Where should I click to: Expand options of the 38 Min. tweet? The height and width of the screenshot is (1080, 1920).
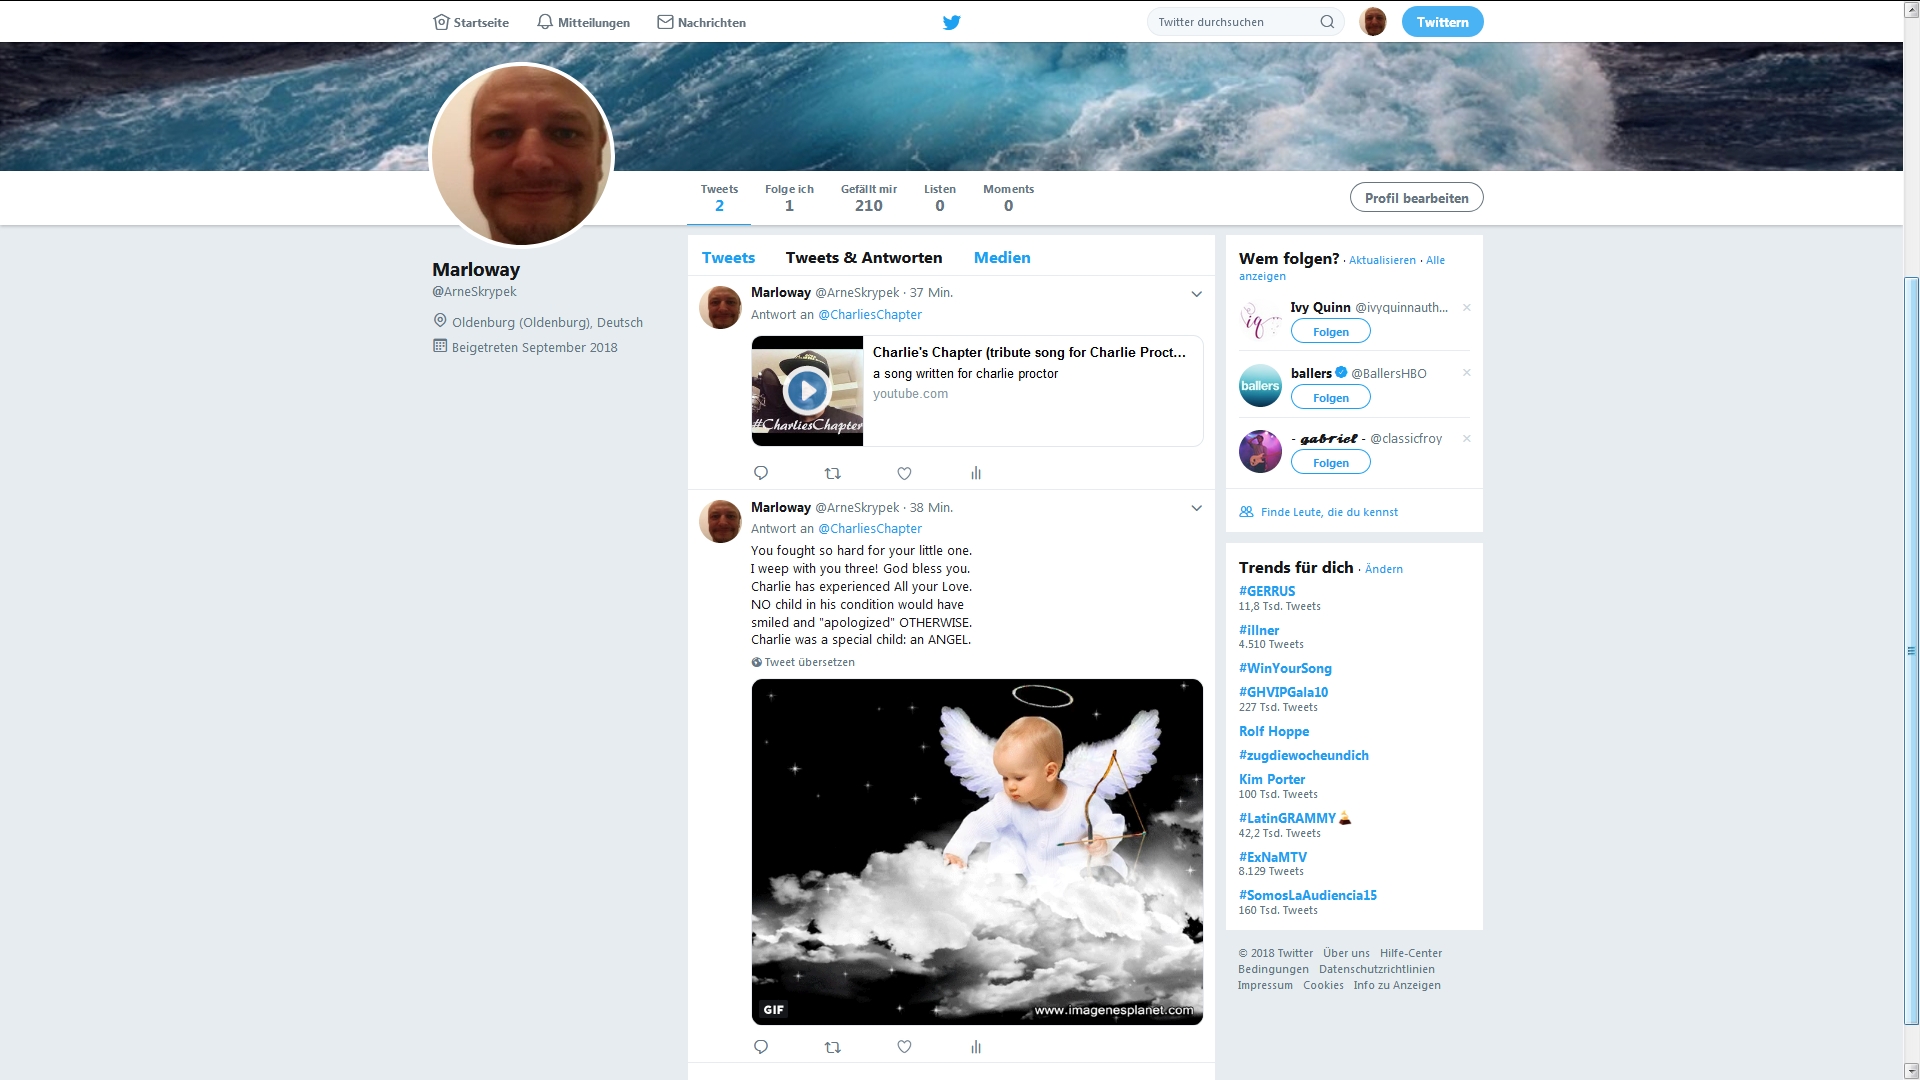click(1196, 508)
